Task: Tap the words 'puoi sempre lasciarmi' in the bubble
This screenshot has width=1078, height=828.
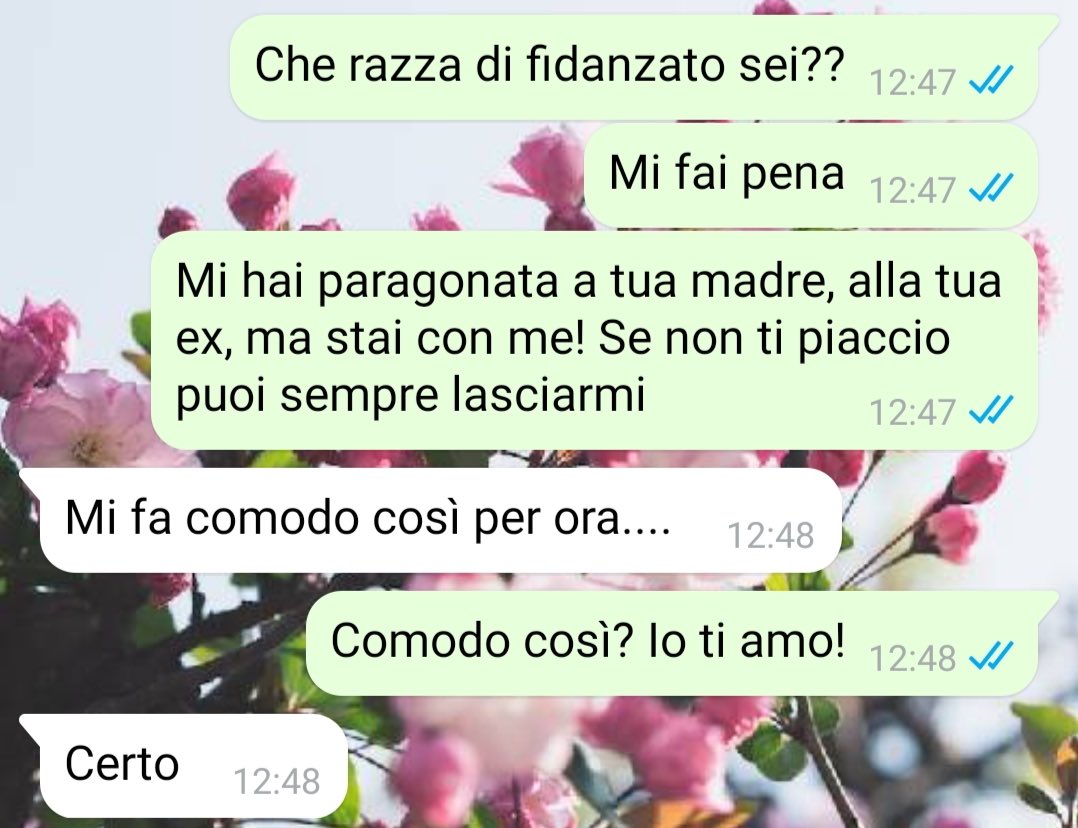Action: pos(410,397)
